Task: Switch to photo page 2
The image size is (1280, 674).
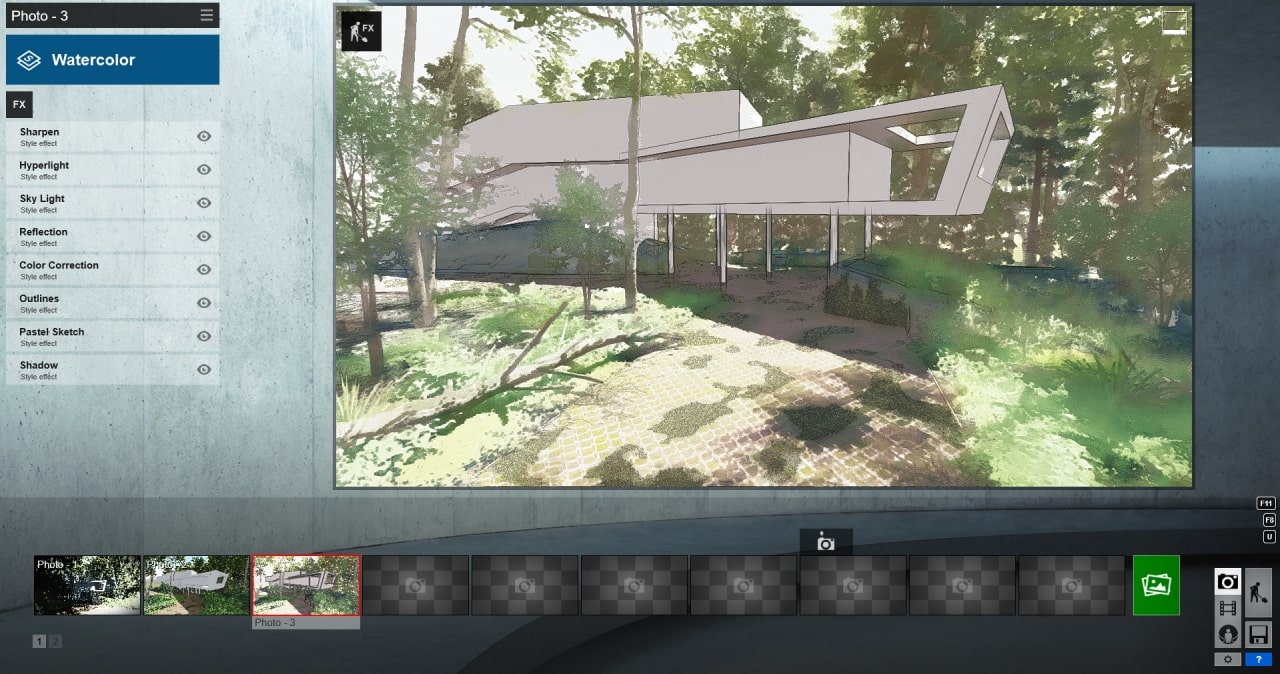Action: point(55,642)
